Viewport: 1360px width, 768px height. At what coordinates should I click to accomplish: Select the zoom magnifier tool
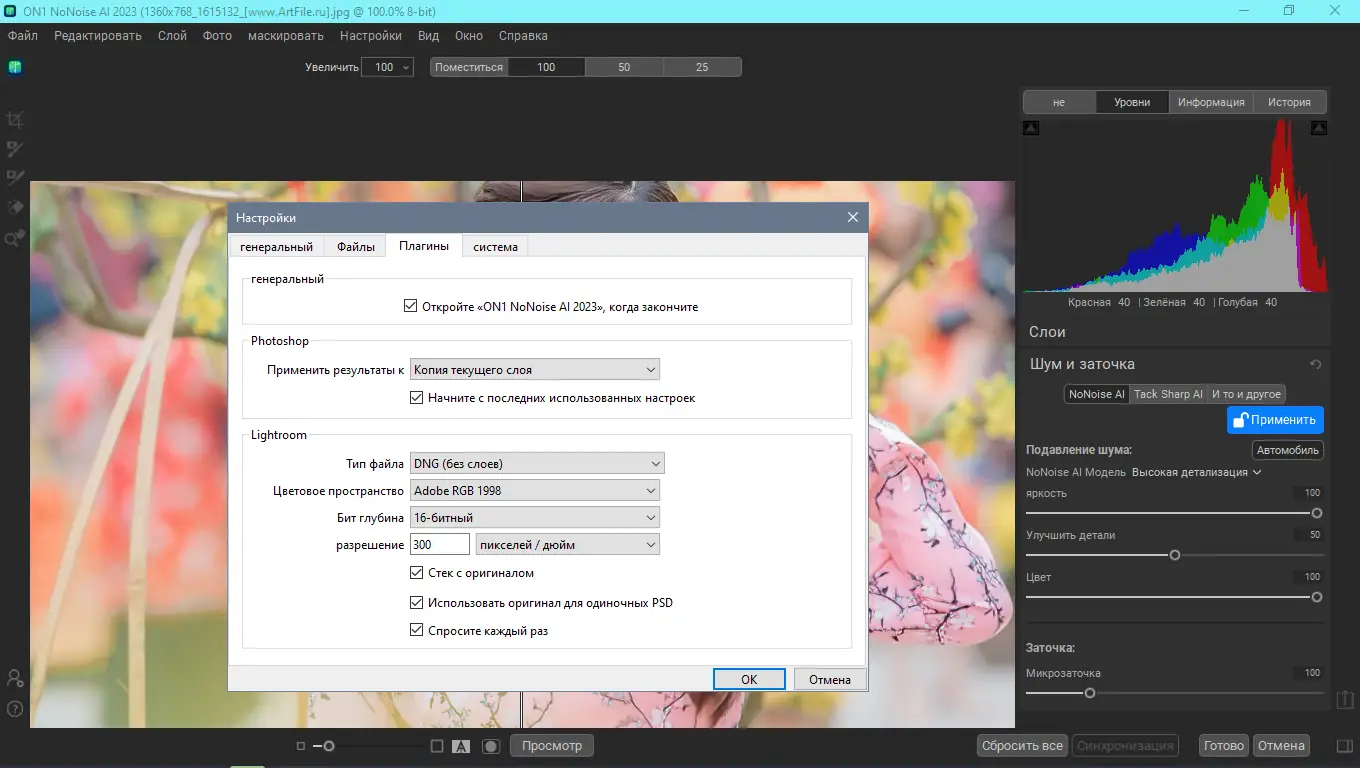15,238
